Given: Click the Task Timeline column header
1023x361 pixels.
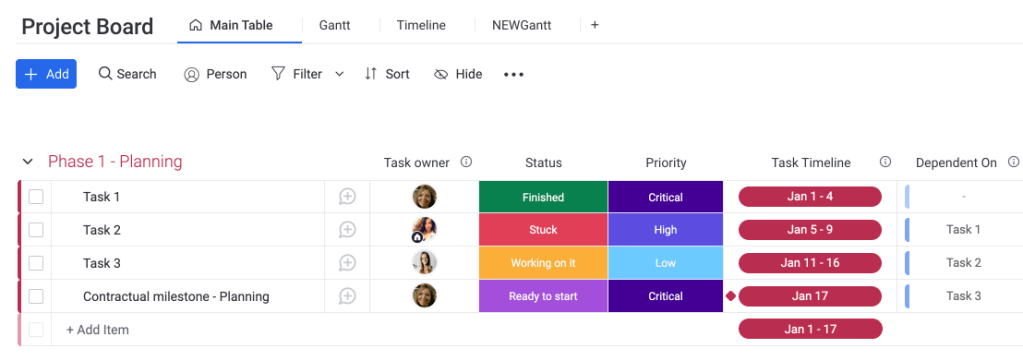Looking at the screenshot, I should (811, 163).
